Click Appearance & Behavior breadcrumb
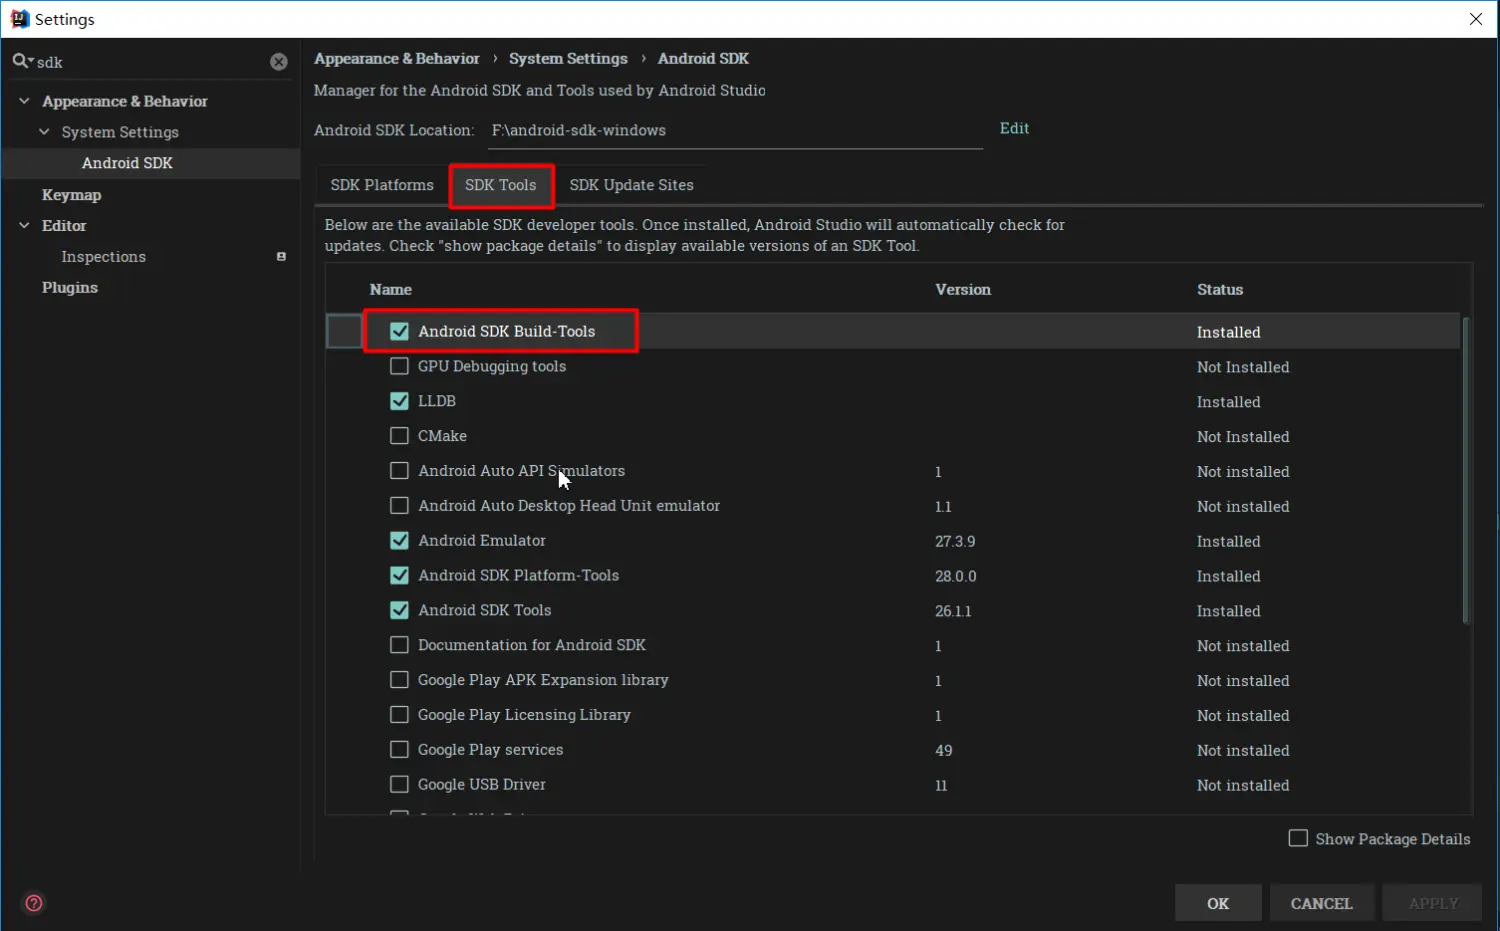1500x931 pixels. click(x=396, y=59)
